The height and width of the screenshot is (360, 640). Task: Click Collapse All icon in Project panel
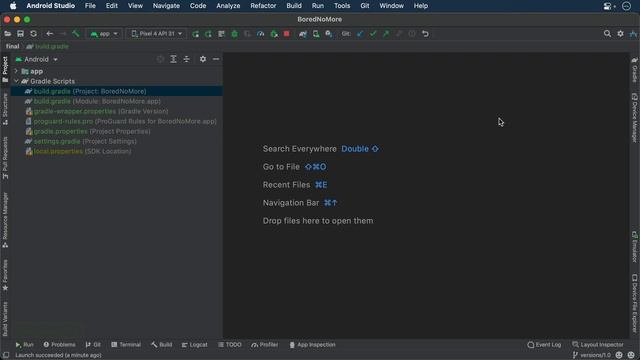click(x=187, y=59)
